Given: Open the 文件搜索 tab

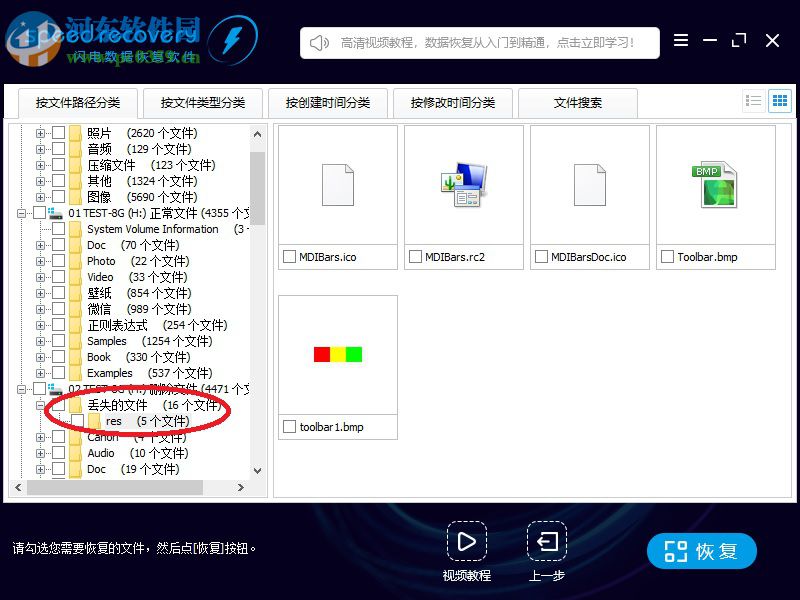Looking at the screenshot, I should (579, 102).
